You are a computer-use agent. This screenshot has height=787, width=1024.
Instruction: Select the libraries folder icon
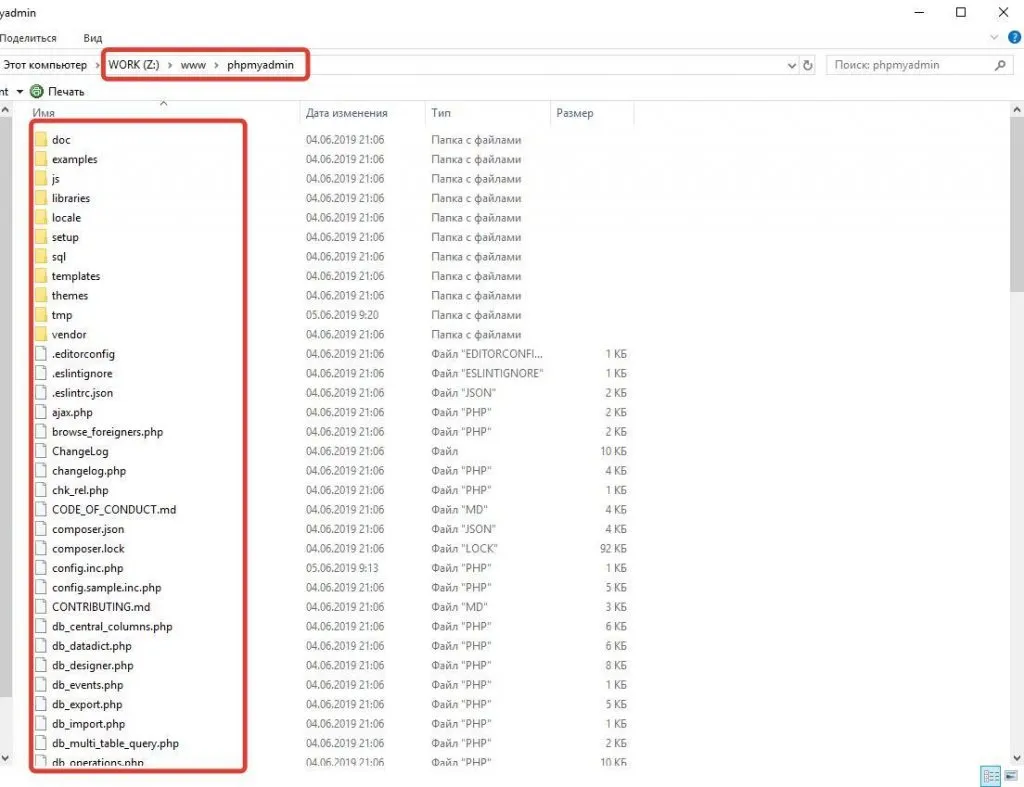click(x=41, y=198)
